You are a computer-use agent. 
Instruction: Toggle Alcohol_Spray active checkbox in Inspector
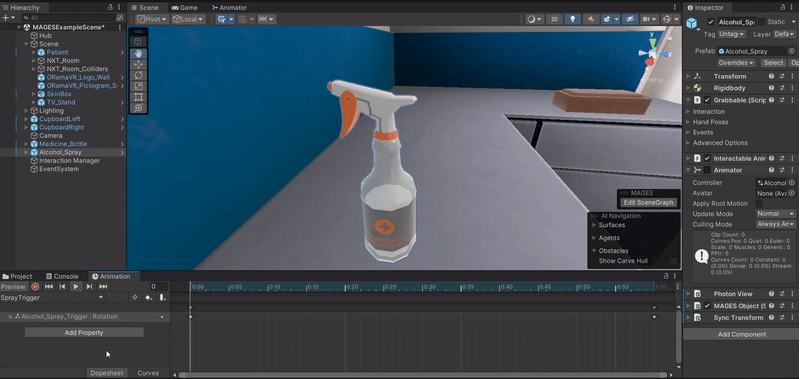tap(710, 22)
